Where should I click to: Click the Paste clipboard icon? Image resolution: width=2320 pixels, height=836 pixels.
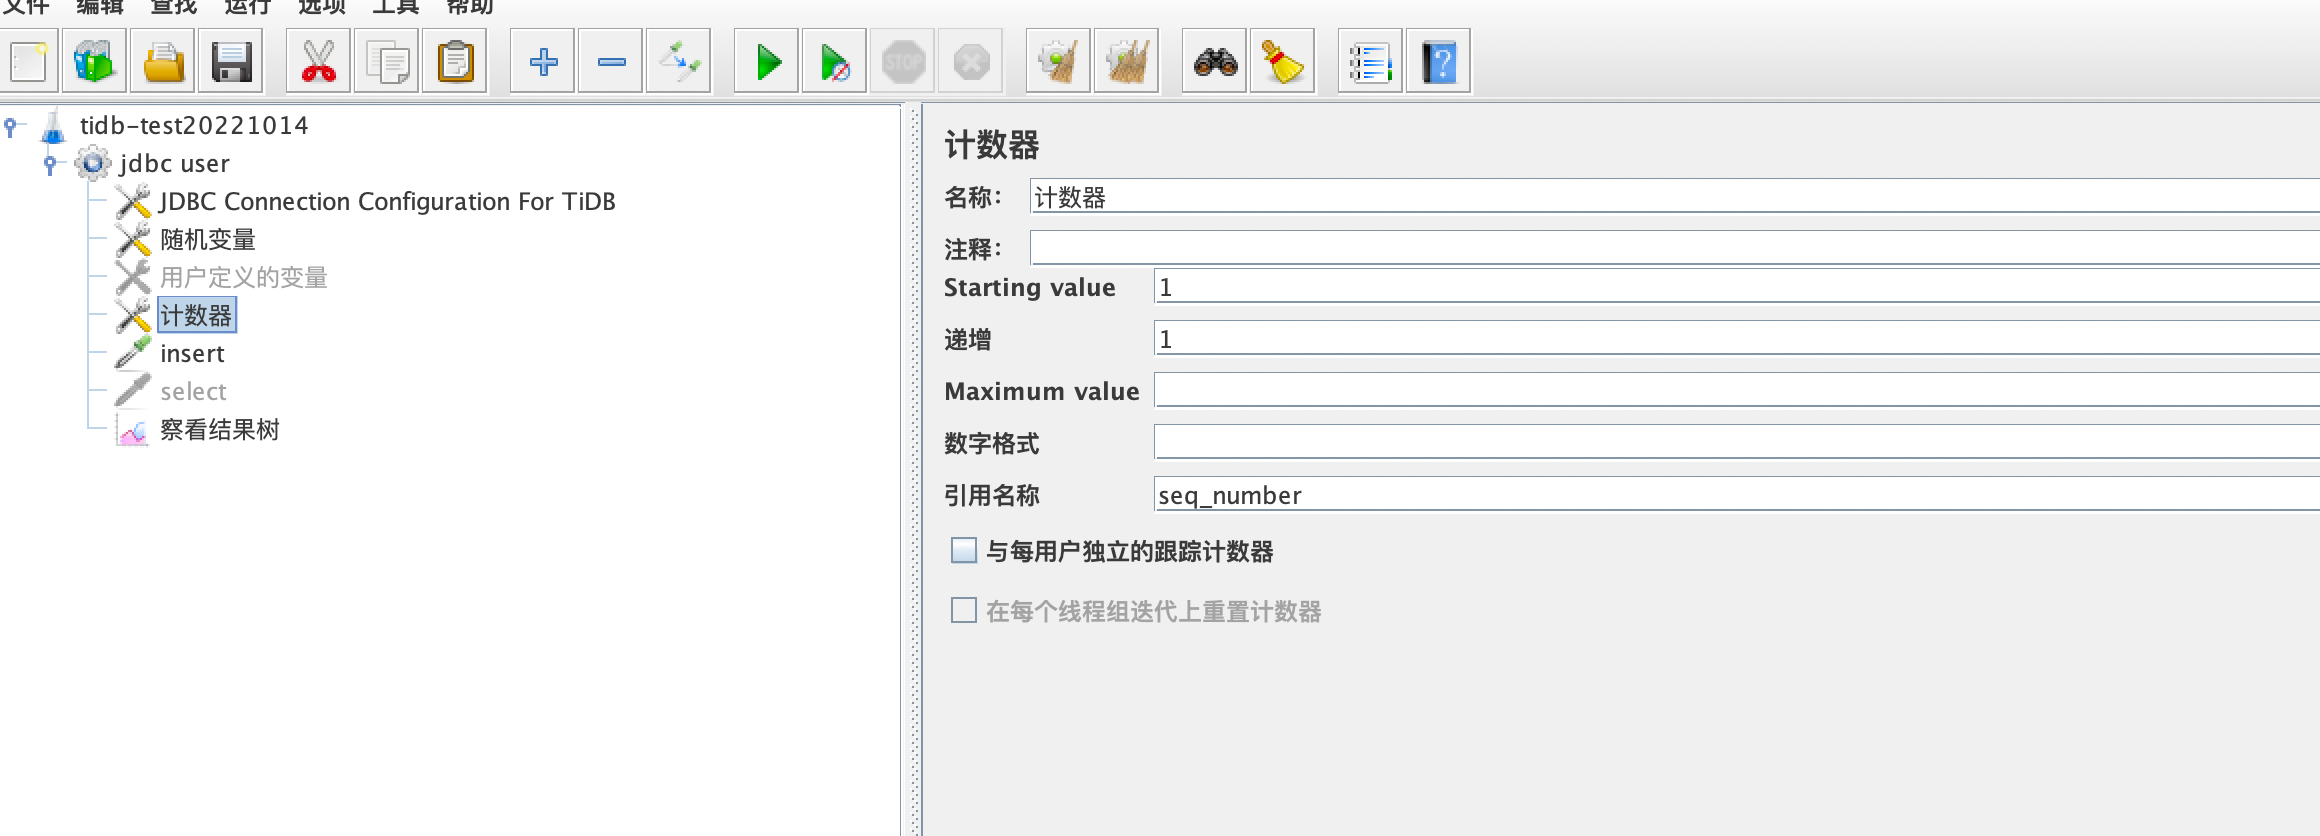(x=455, y=62)
